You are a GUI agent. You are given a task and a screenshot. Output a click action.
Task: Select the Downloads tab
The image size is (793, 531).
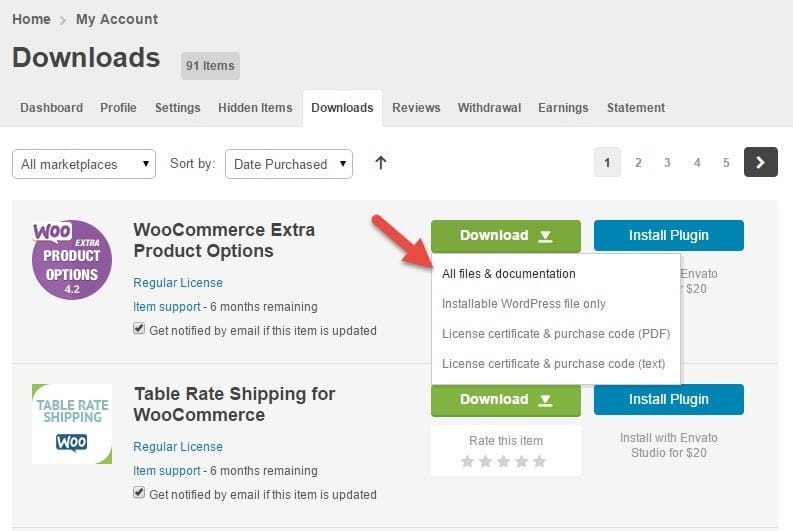pos(342,108)
